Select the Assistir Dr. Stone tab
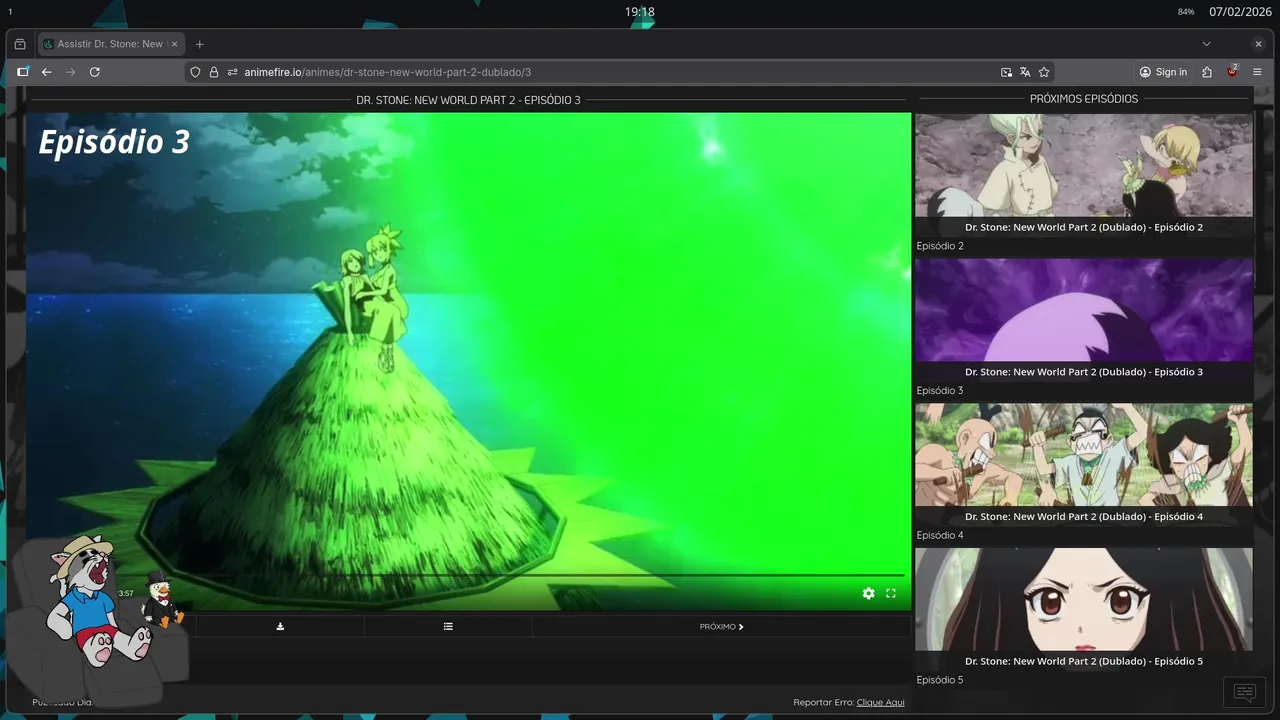Screen dimensions: 1280x720 (x=110, y=44)
